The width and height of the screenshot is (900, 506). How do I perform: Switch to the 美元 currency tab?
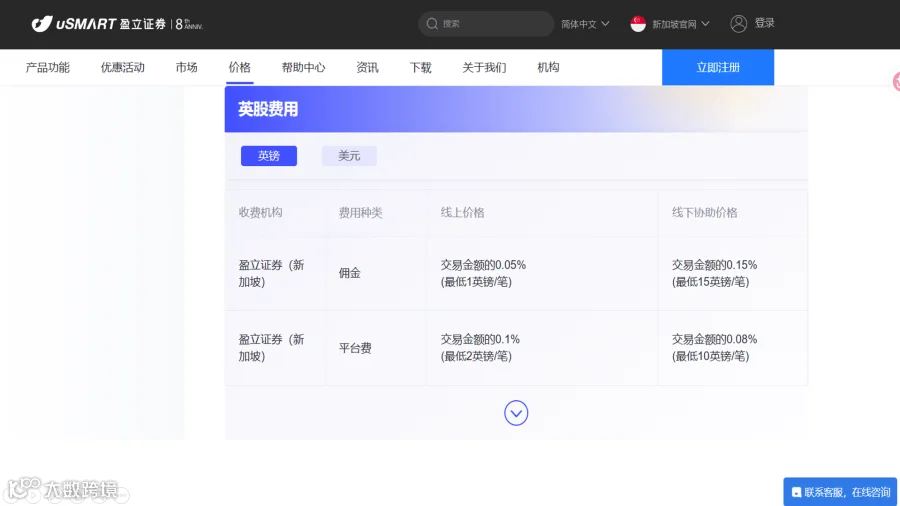[349, 155]
